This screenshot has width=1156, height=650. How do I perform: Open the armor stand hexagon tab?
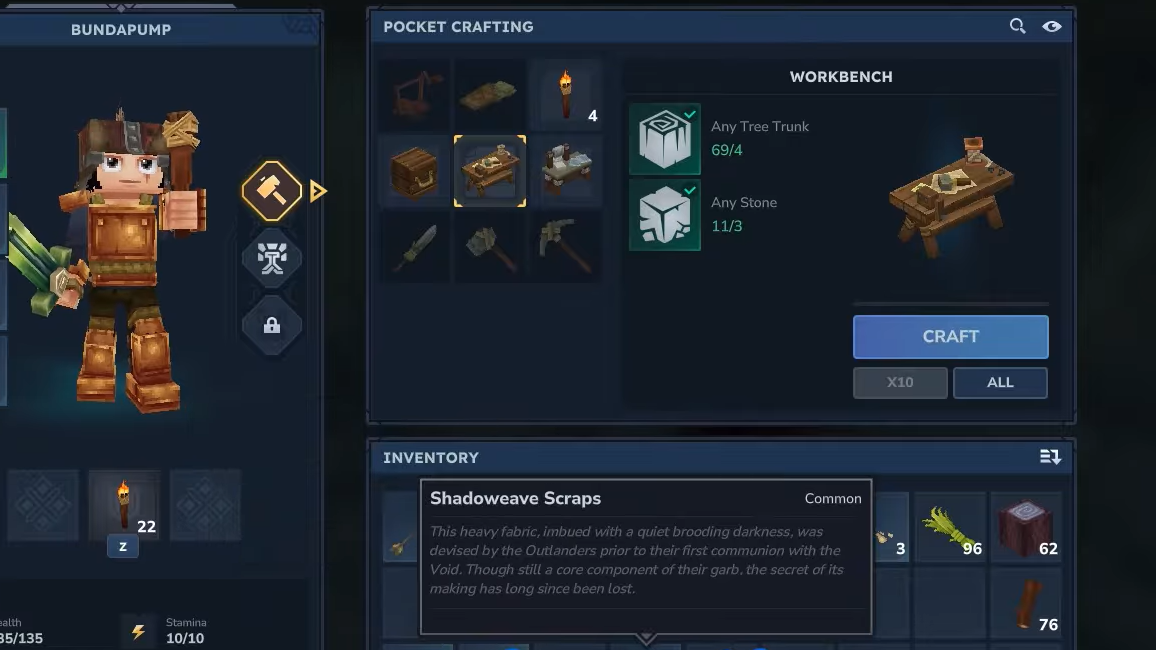click(x=272, y=258)
